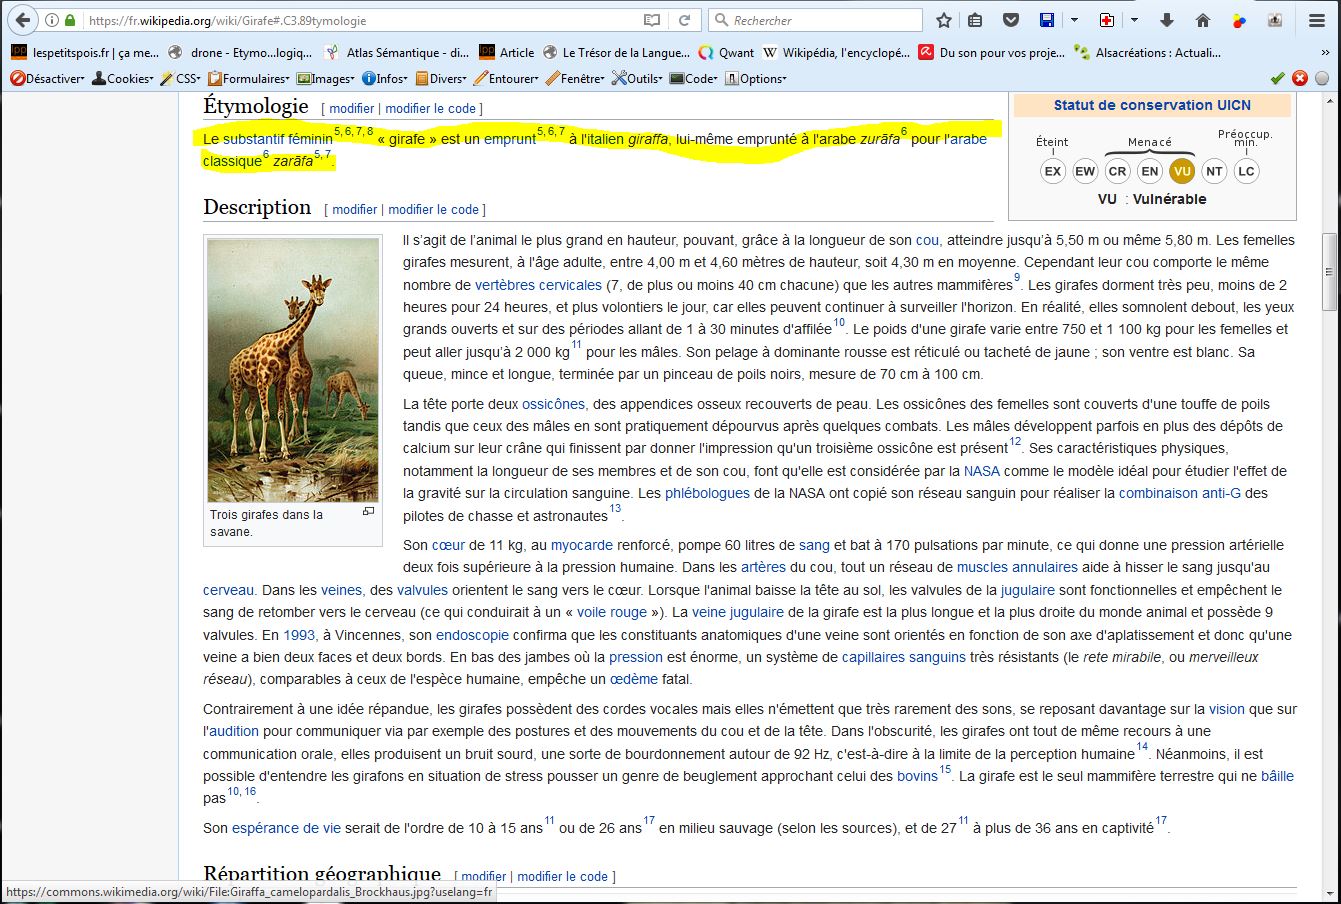The width and height of the screenshot is (1341, 904).
Task: Open the Cookies dropdown in developer toolbar
Action: pos(123,78)
